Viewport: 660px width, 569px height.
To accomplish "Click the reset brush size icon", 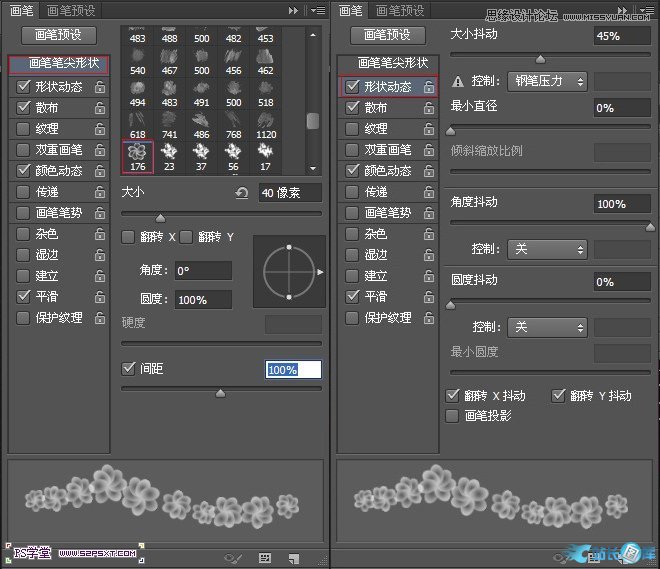I will 241,192.
